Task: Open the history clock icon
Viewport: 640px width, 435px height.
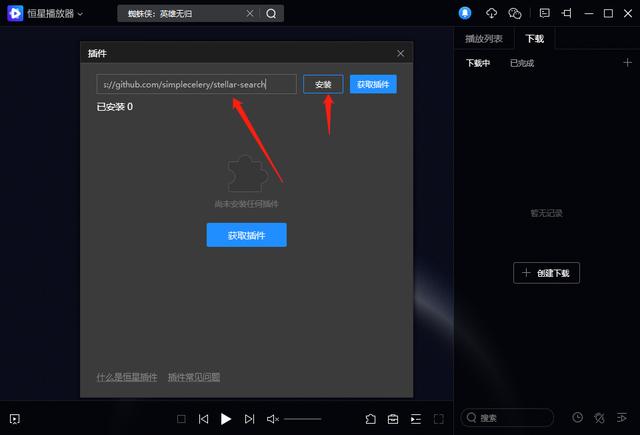Action: point(578,417)
